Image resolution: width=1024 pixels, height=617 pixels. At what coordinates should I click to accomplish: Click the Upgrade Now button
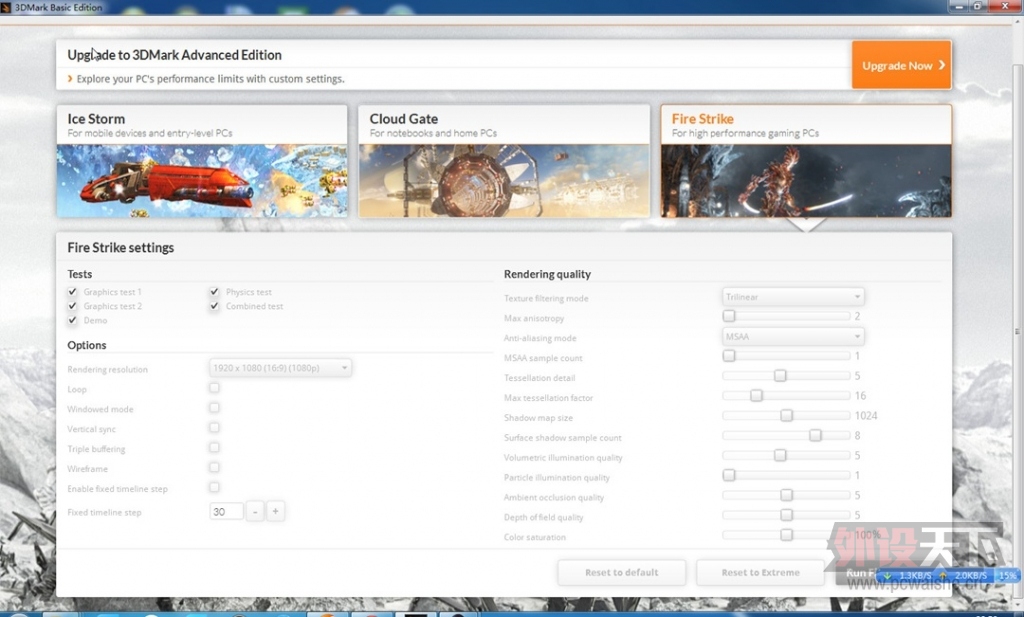tap(901, 65)
